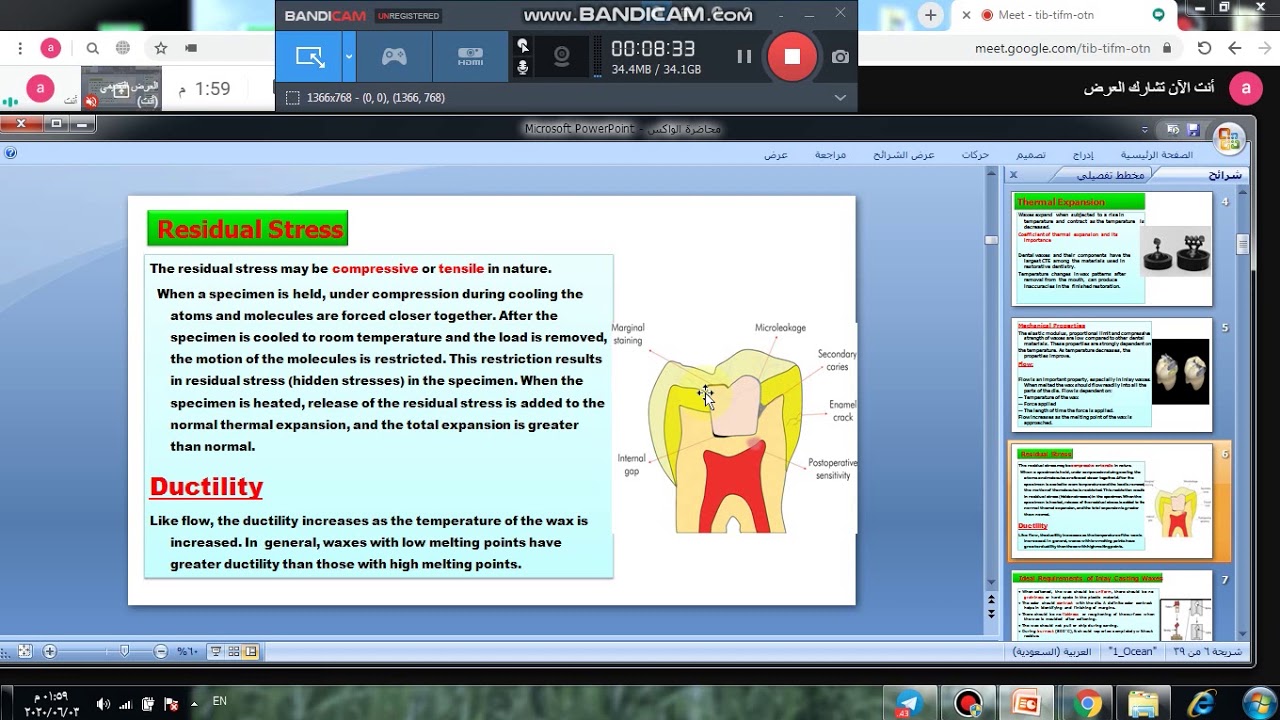Take a screenshot with Bandicam camera icon

[840, 57]
